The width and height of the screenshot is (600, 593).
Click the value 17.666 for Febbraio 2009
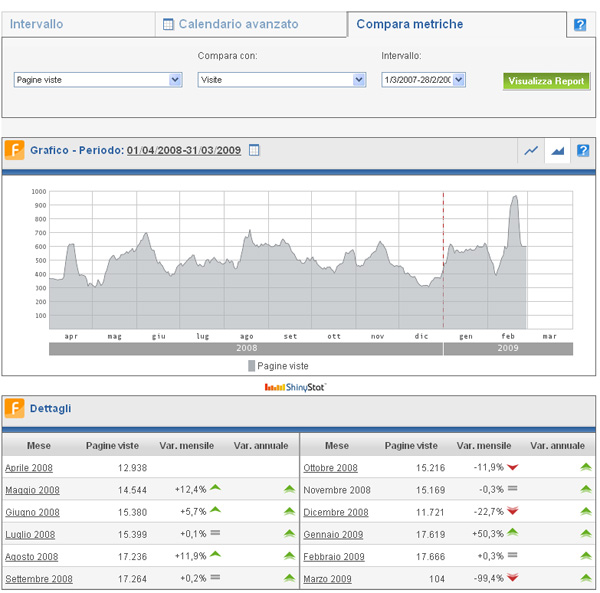pyautogui.click(x=430, y=557)
